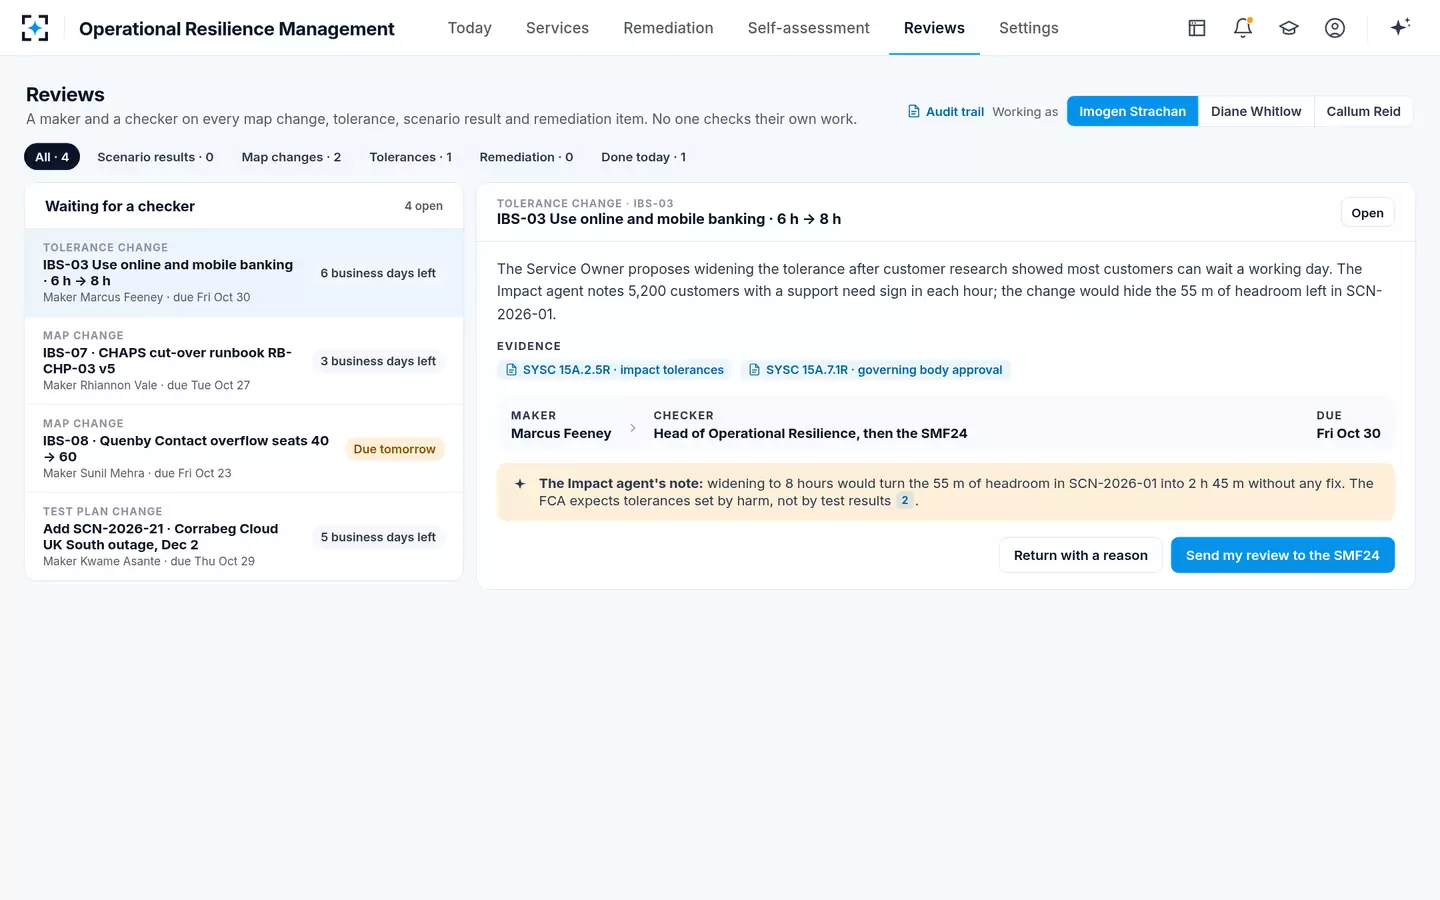This screenshot has height=900, width=1440.
Task: Click the Impact agent's note sparkle icon
Action: point(520,484)
